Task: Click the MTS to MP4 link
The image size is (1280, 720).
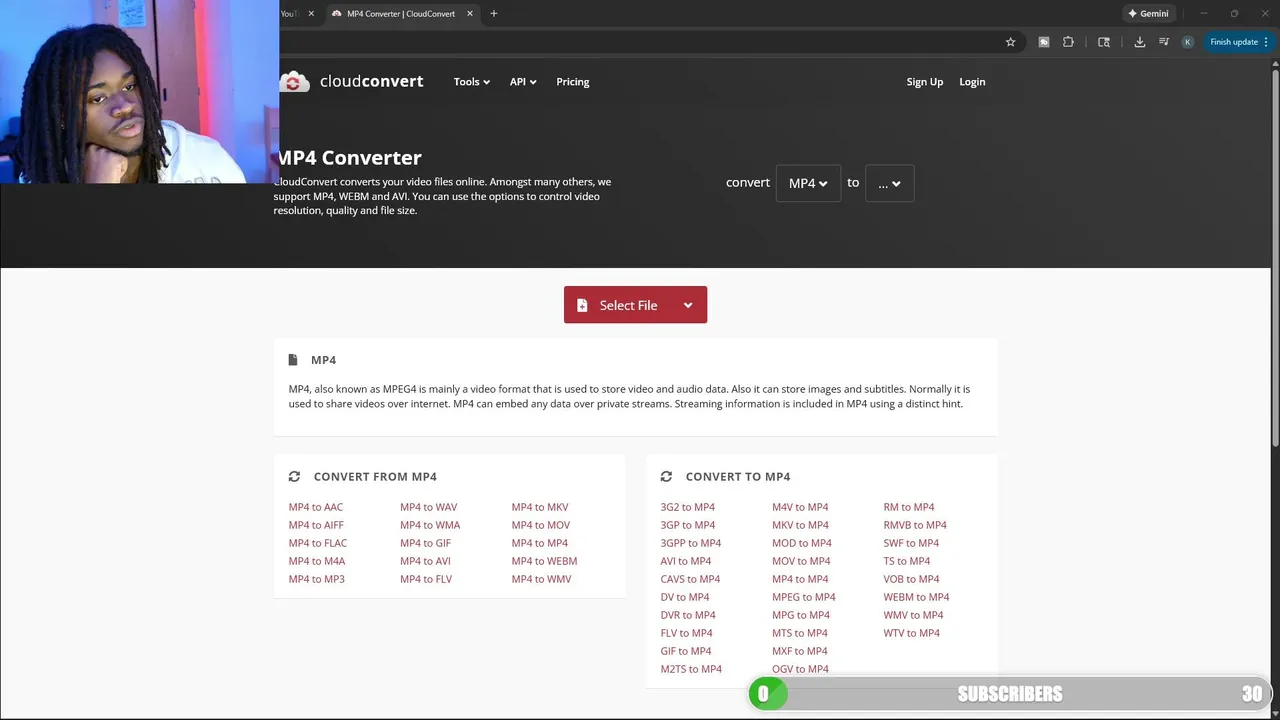Action: pos(800,633)
